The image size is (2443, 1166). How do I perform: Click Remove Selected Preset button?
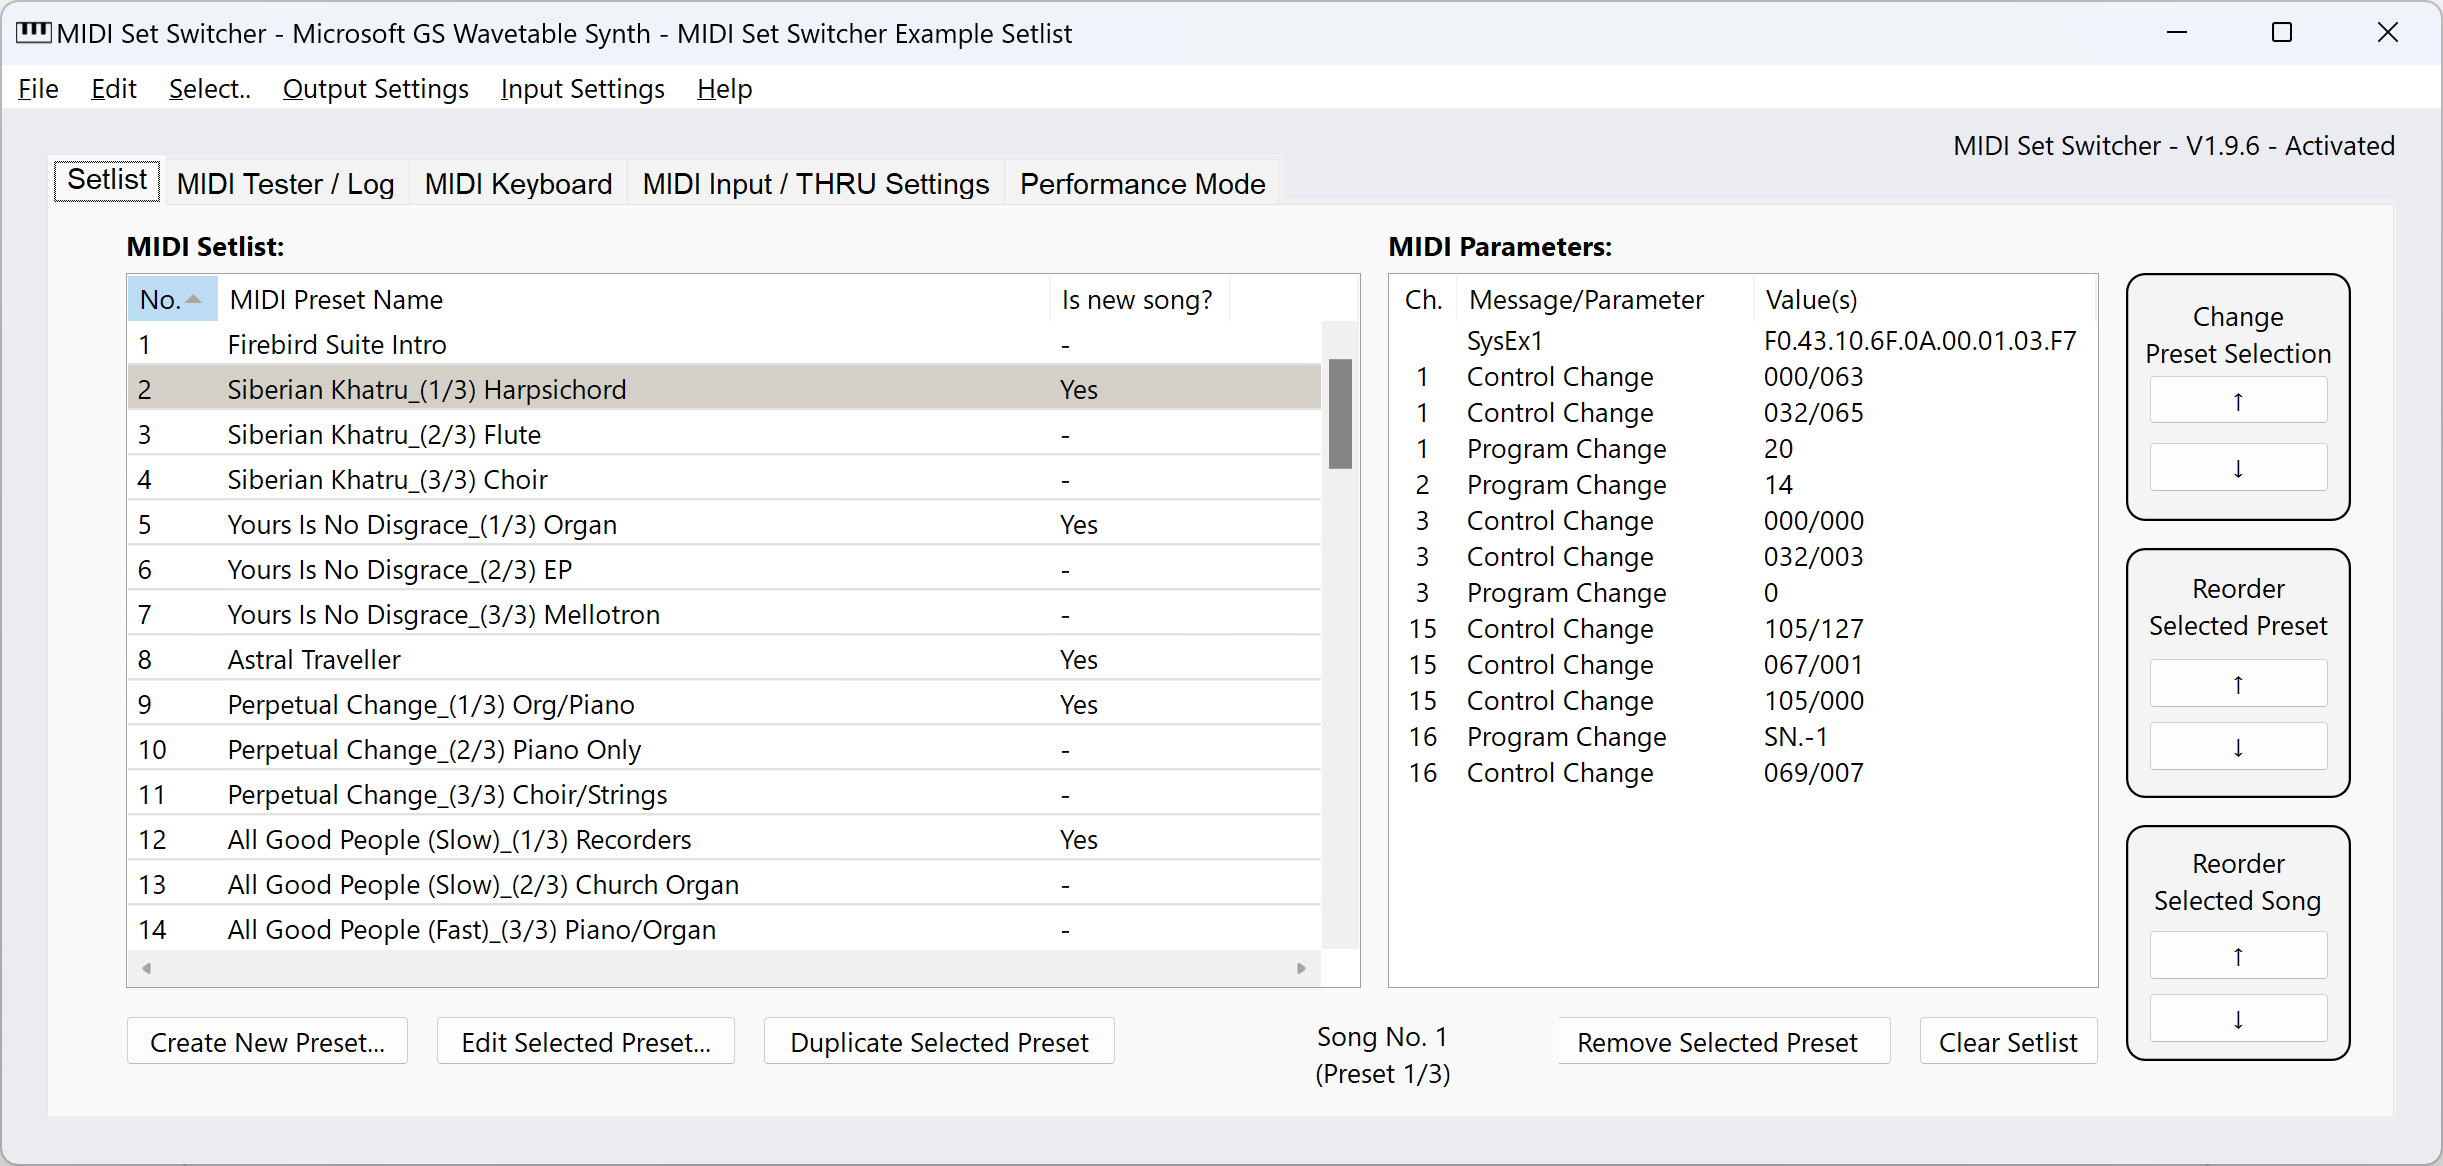point(1716,1042)
